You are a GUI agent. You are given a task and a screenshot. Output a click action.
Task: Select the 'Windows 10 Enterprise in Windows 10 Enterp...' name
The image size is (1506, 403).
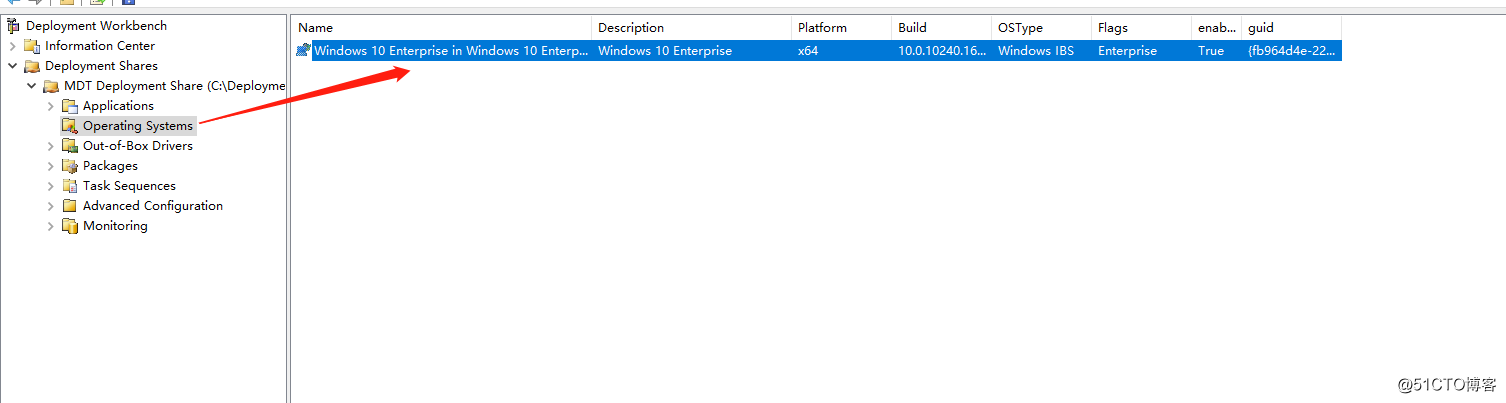[451, 51]
